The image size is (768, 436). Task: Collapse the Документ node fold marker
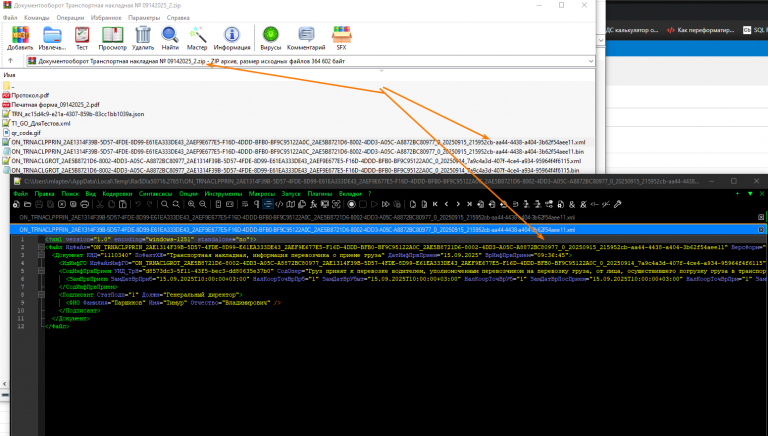tap(41, 255)
